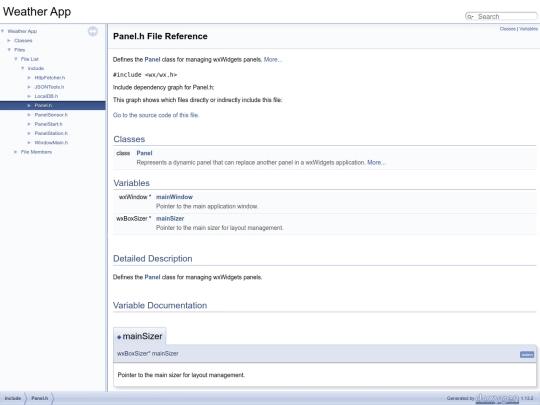This screenshot has width=540, height=405.
Task: Open the mainWindow variable link
Action: coord(174,197)
